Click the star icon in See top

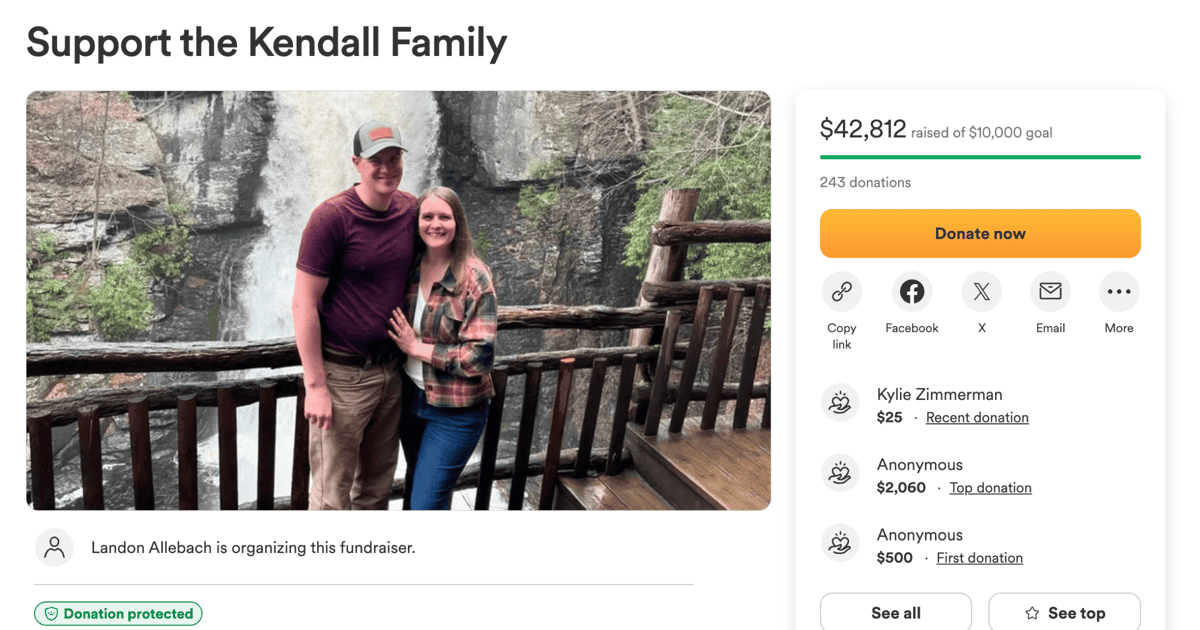(x=1032, y=614)
